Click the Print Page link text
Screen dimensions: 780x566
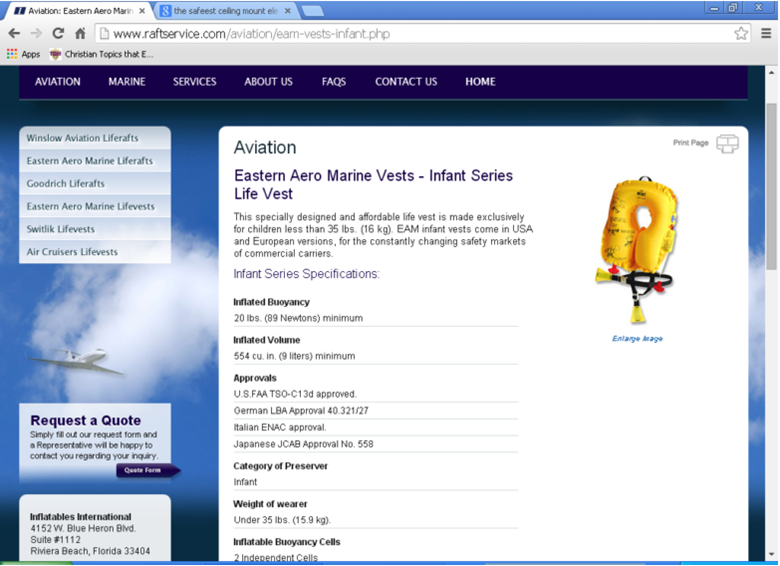(x=690, y=143)
